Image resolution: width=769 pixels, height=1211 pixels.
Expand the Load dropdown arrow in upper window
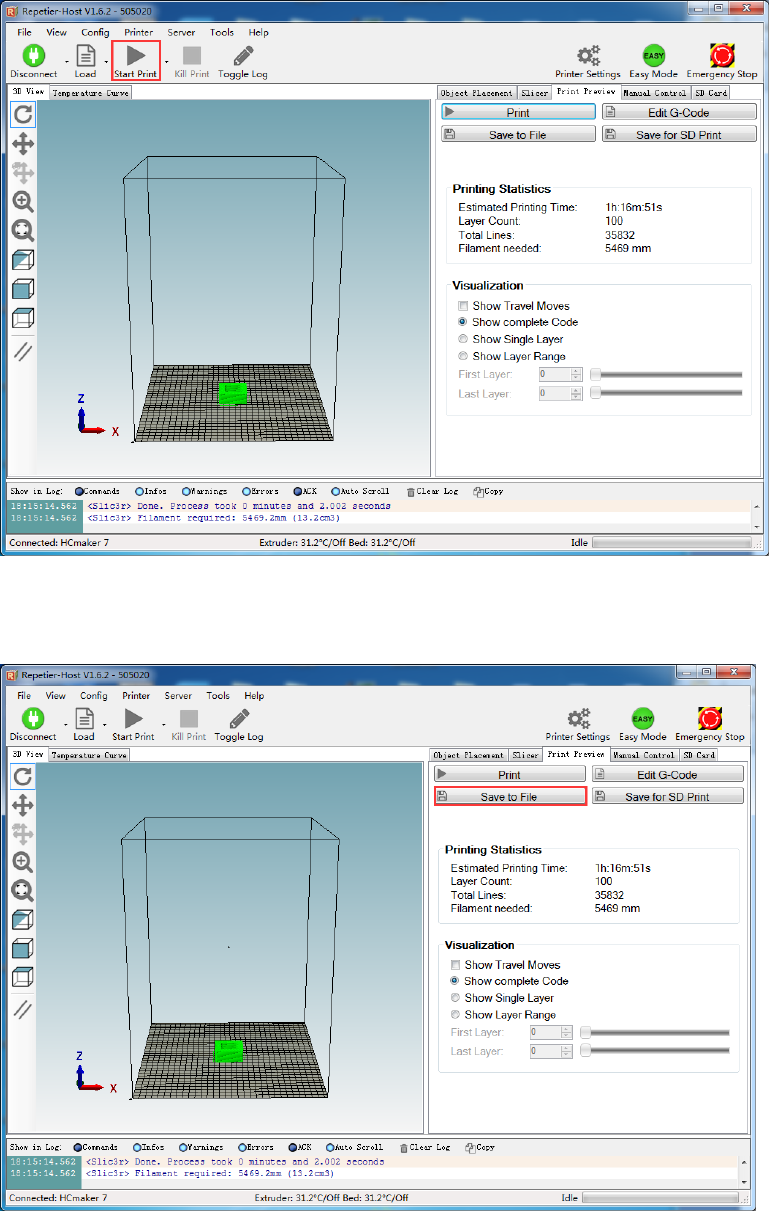106,61
